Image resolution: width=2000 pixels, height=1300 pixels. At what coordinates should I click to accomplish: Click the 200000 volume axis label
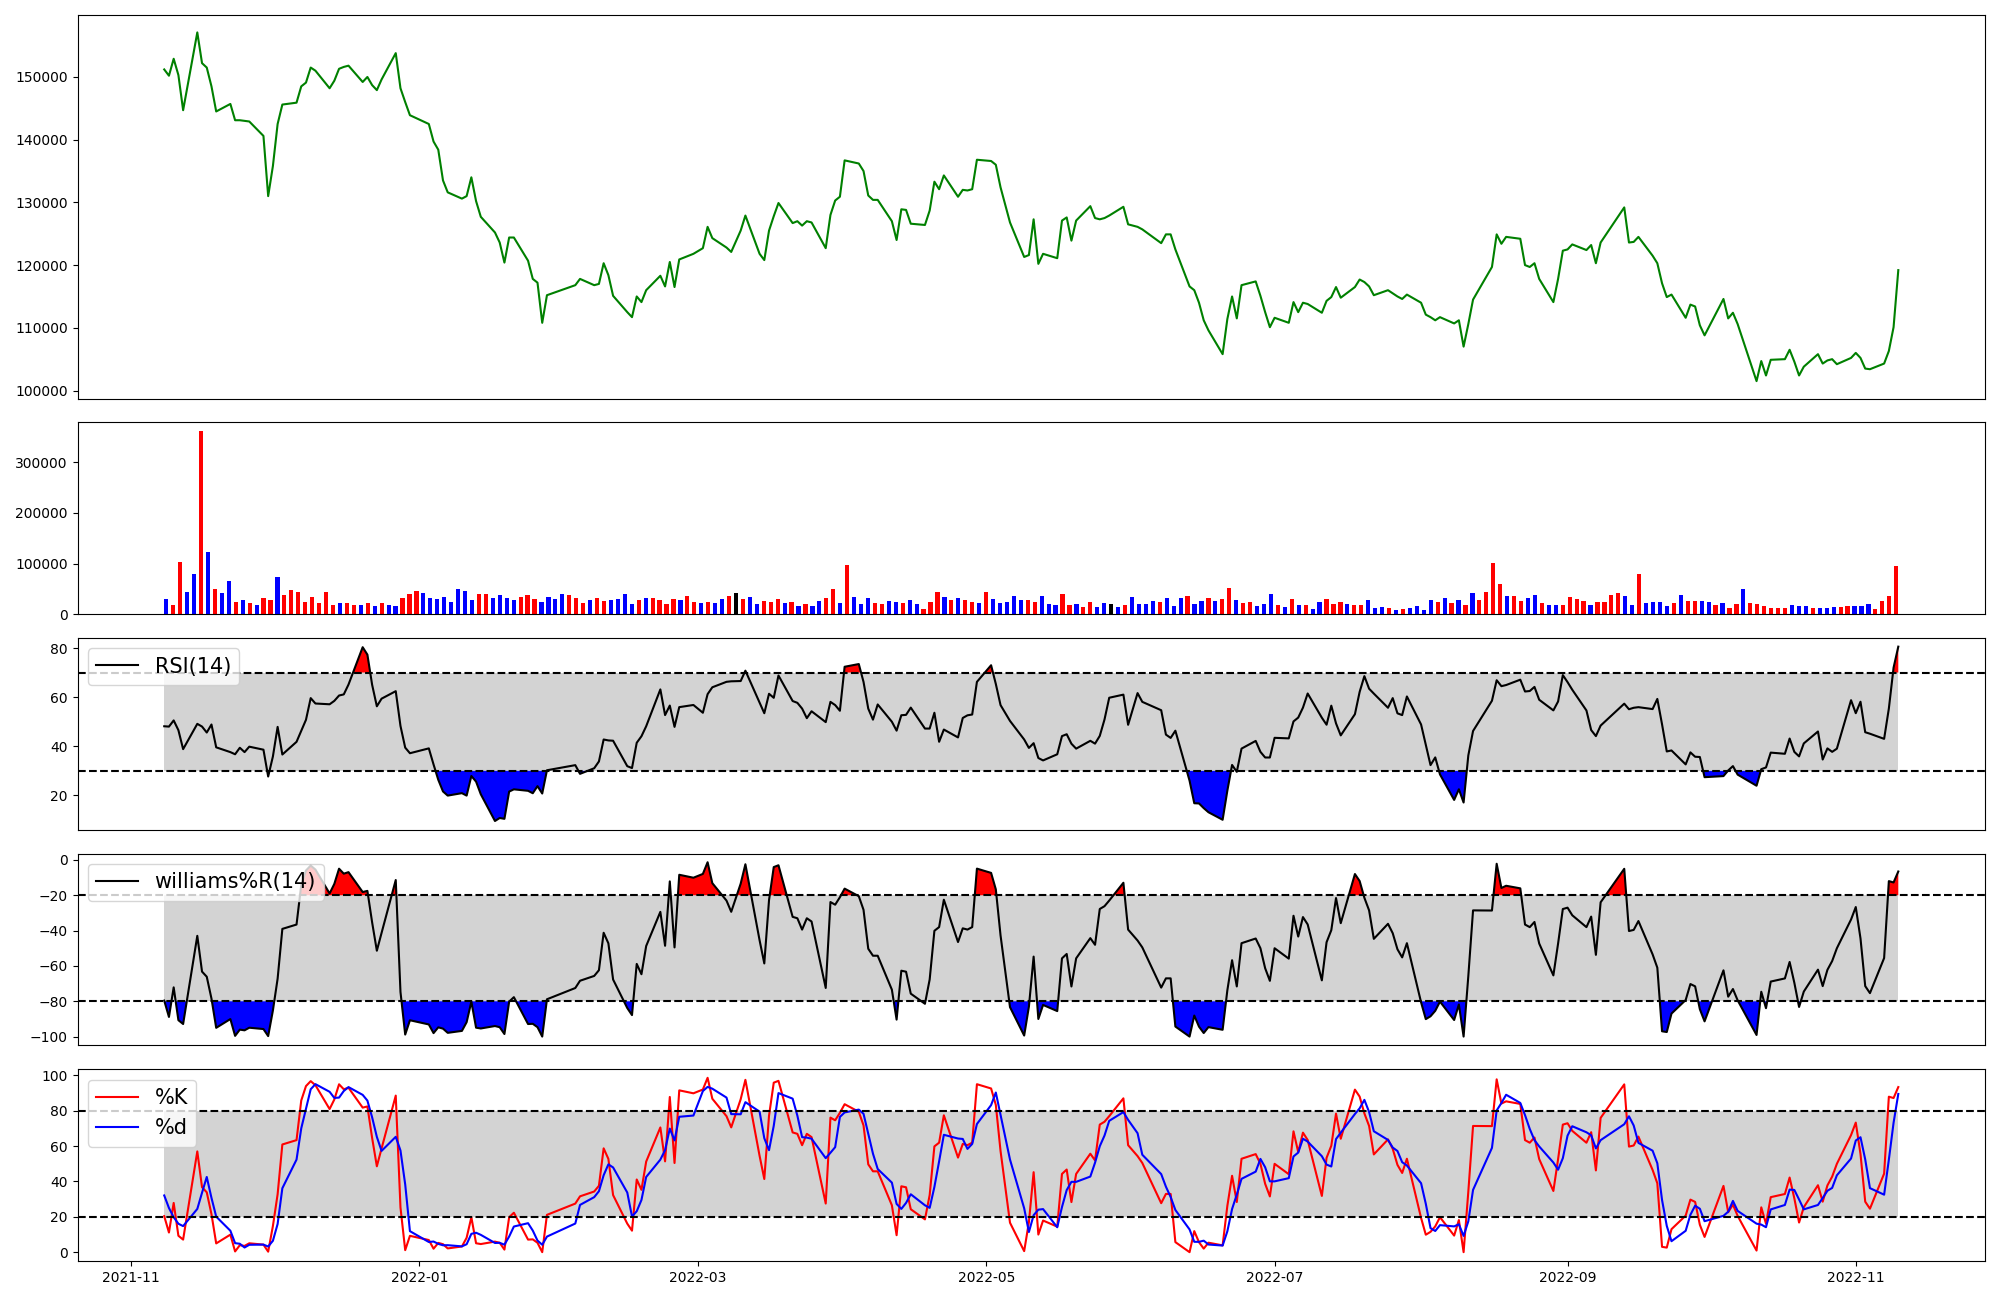pos(41,514)
